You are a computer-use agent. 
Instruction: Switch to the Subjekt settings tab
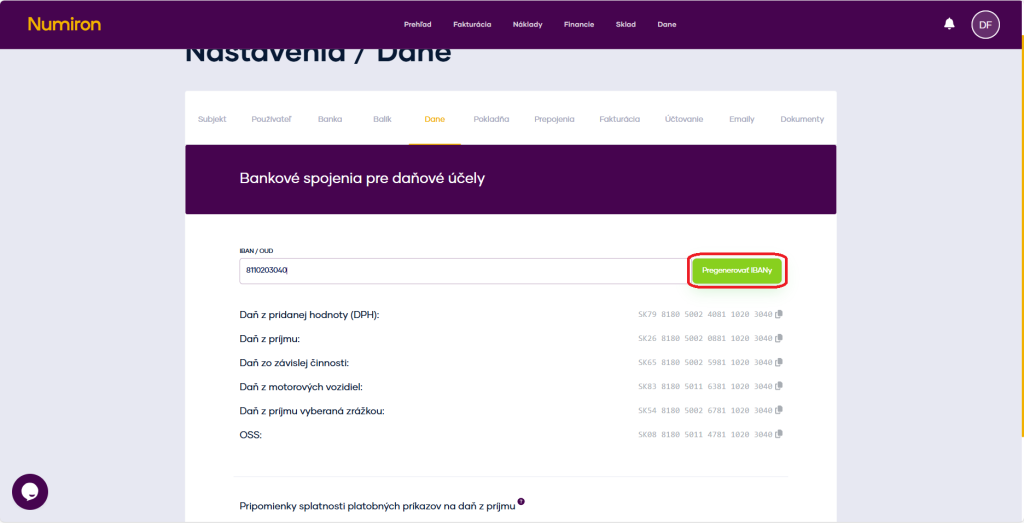tap(212, 119)
